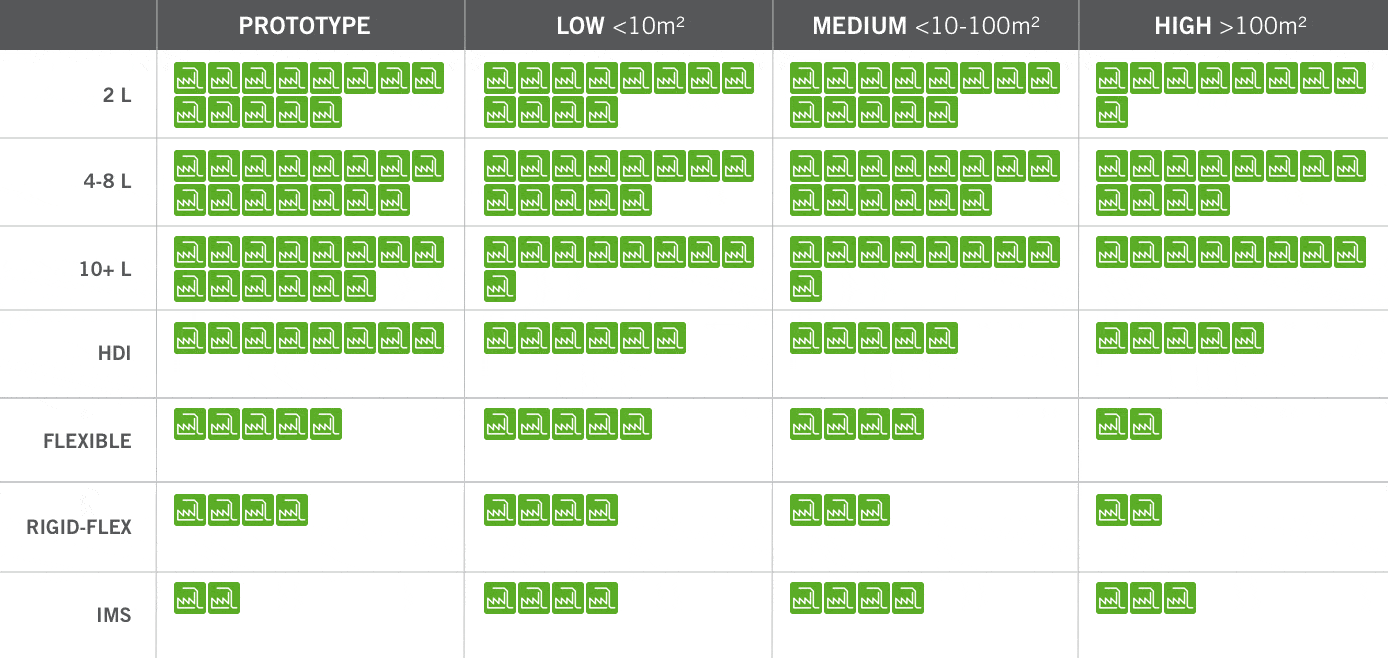Click last factory icon in HDI Prototype cell
1388x658 pixels.
[428, 338]
